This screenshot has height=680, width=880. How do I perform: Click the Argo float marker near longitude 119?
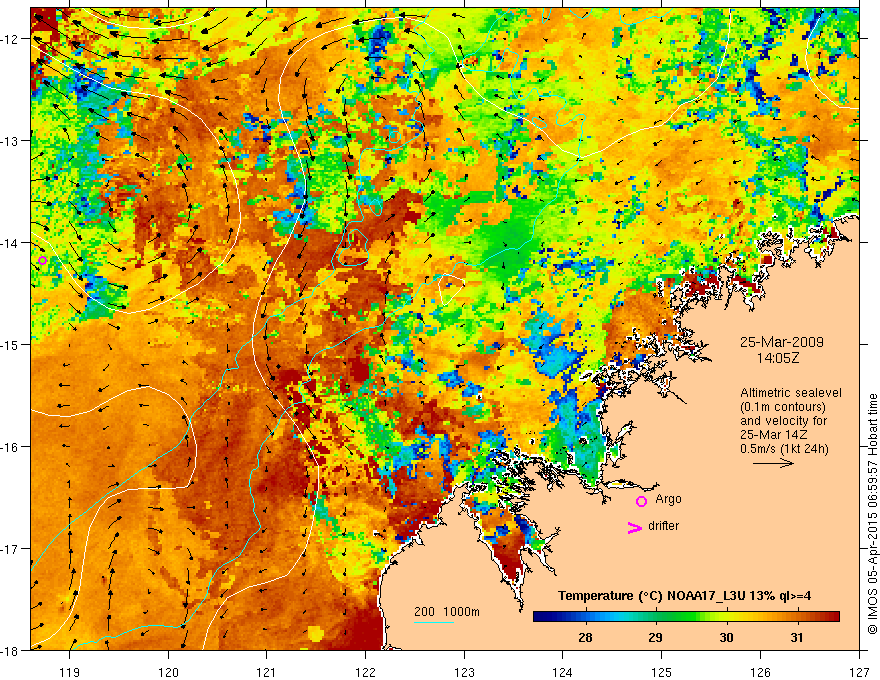coord(42,260)
